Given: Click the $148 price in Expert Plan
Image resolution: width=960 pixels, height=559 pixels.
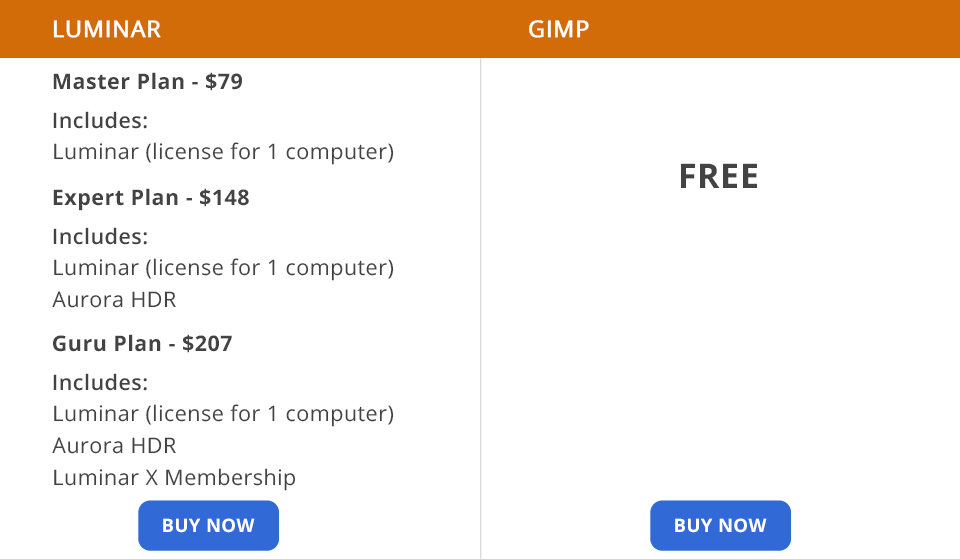Looking at the screenshot, I should [x=224, y=198].
